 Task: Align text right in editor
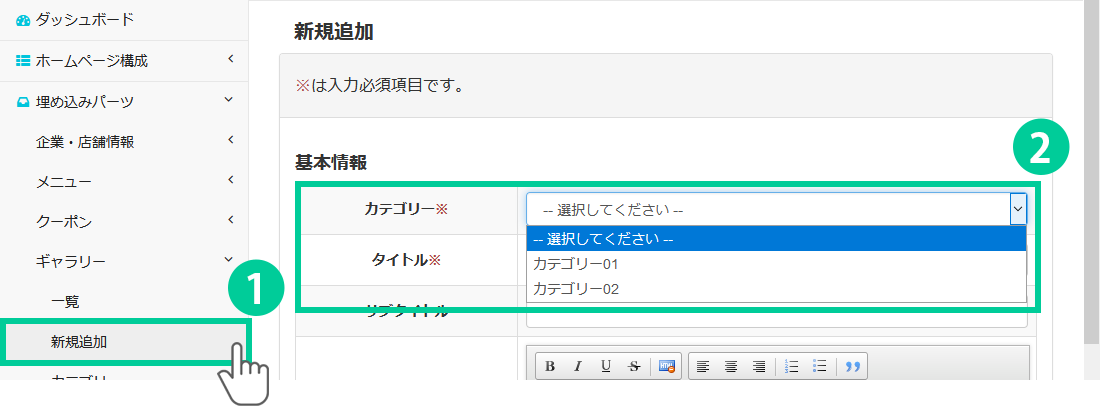(x=759, y=367)
